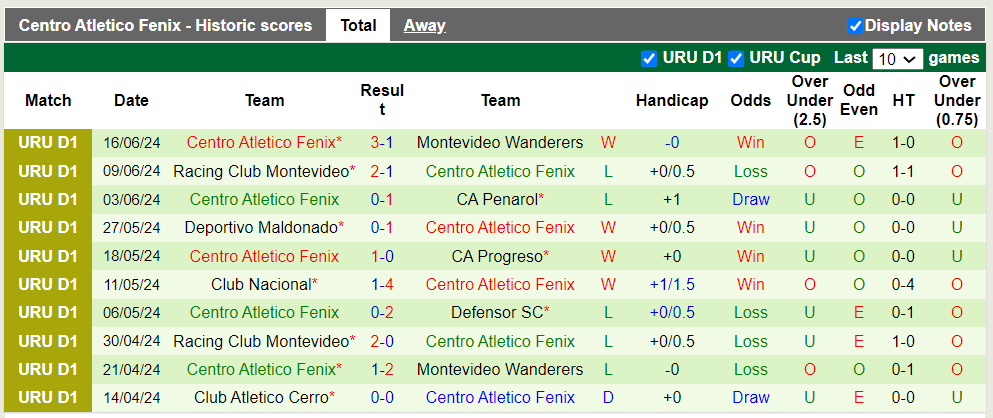This screenshot has width=993, height=418.
Task: Click URU D1 league label in first row
Action: pos(48,143)
